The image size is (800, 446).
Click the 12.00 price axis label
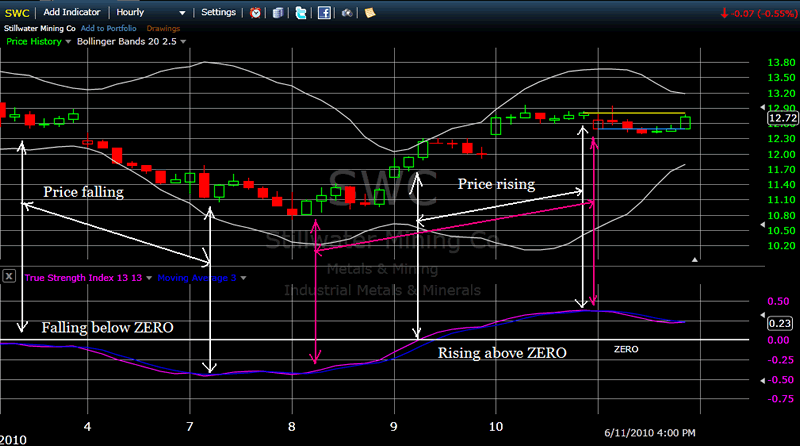pos(781,154)
